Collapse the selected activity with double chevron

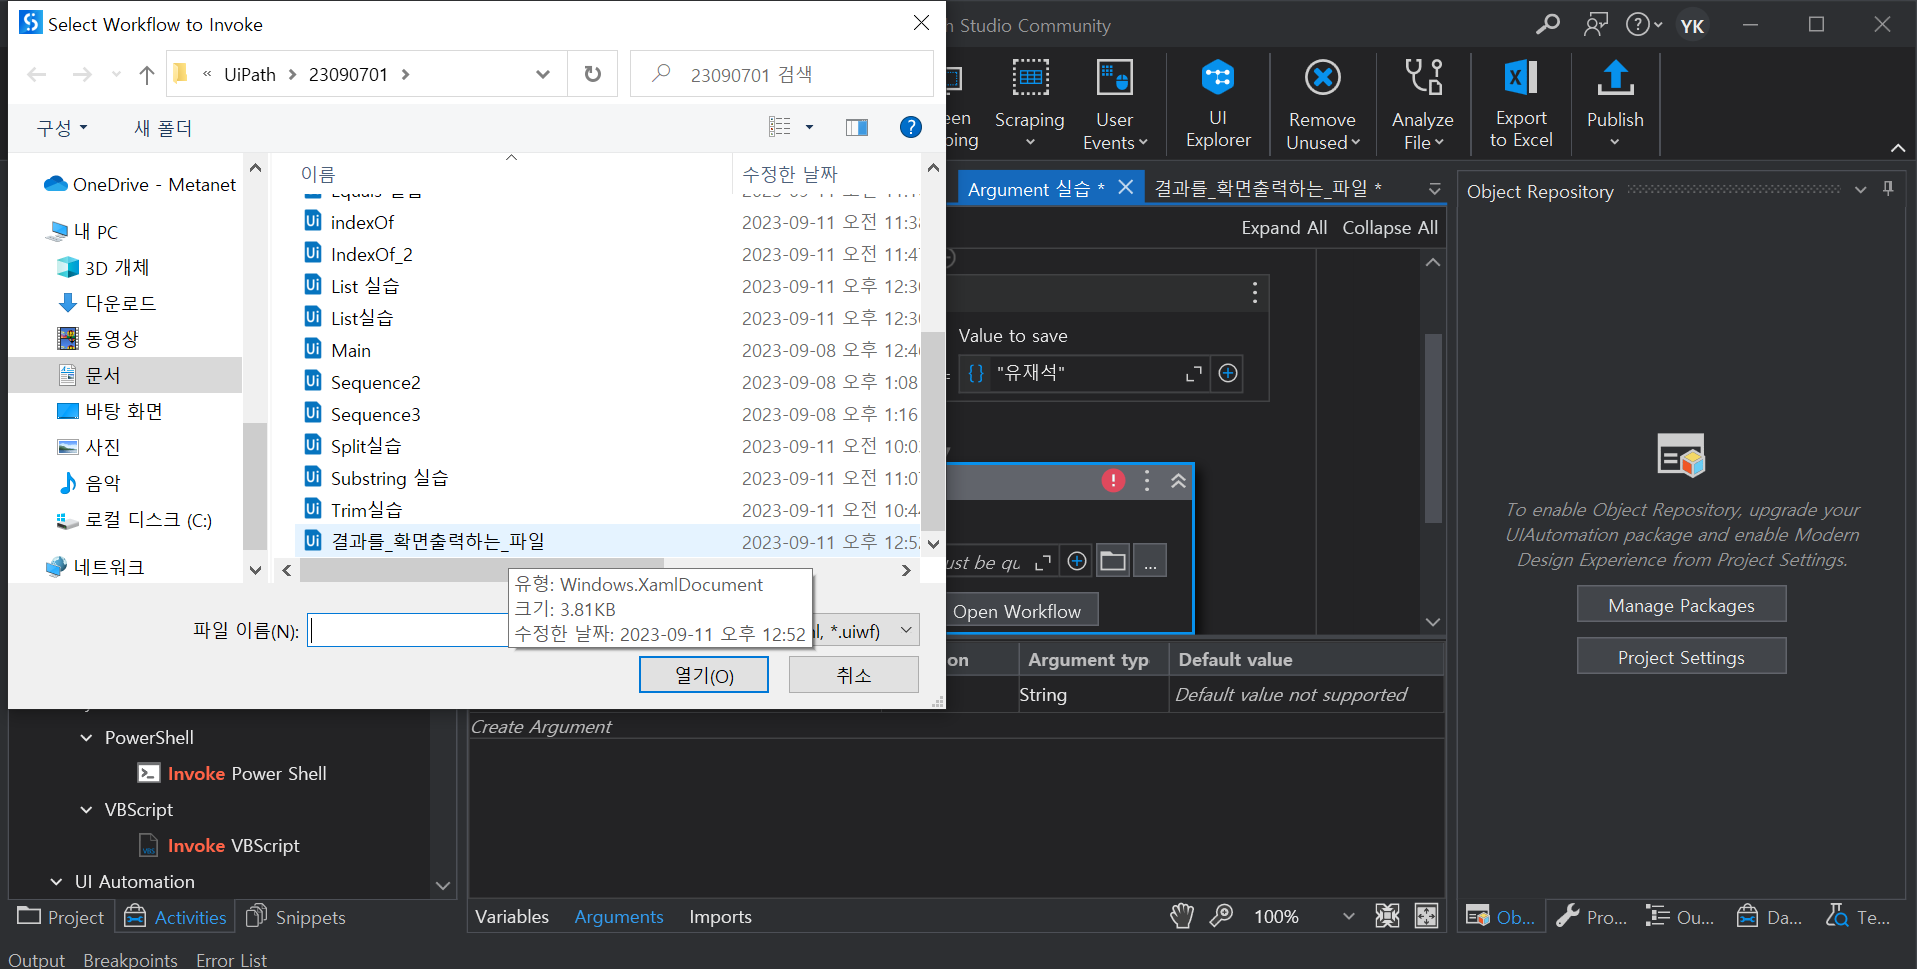point(1178,480)
